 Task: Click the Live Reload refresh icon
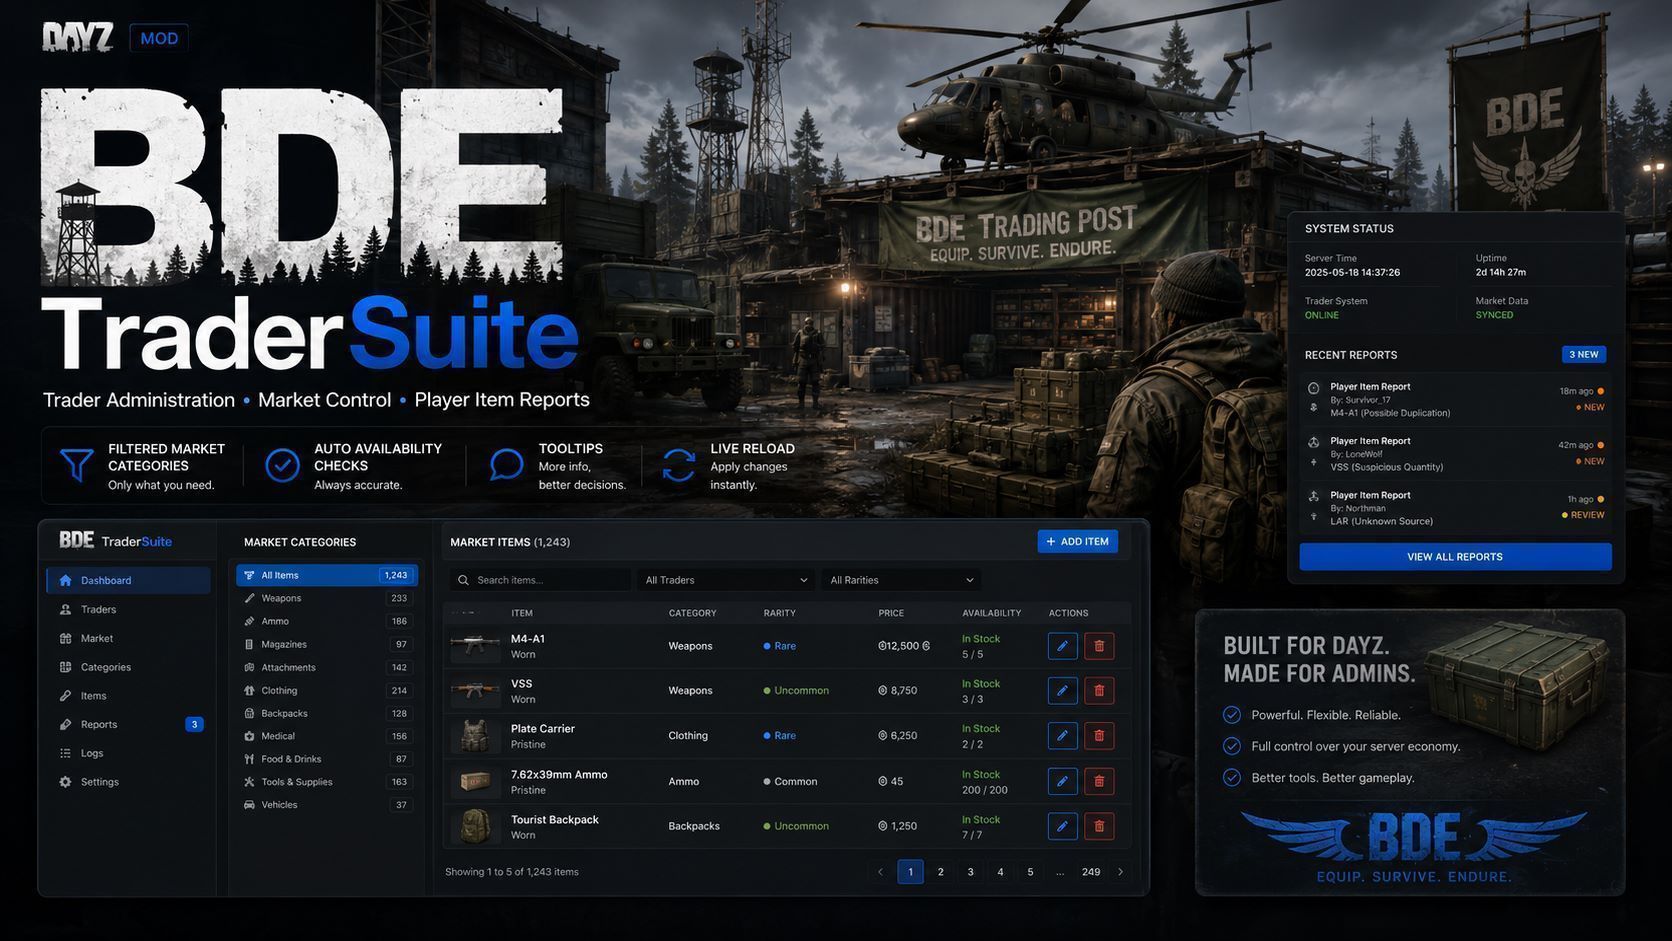pos(678,465)
